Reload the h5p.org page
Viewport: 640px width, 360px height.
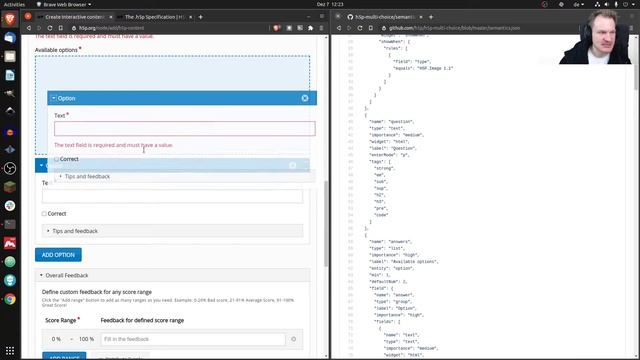[x=50, y=28]
